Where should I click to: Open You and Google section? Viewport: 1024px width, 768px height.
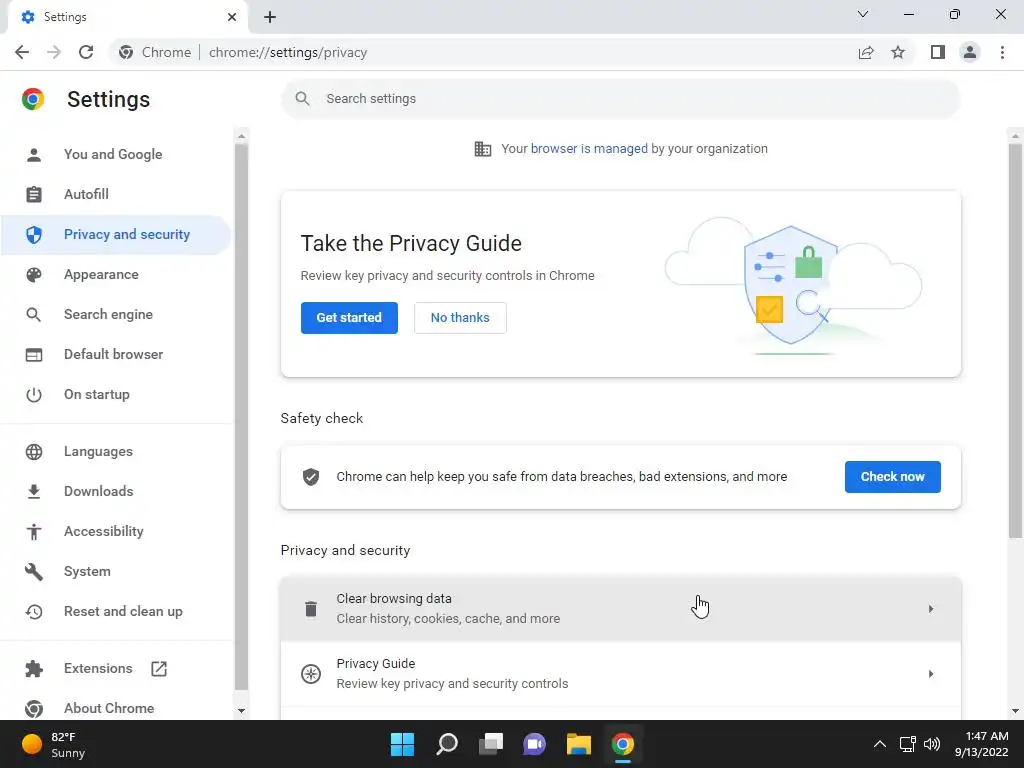(x=116, y=154)
